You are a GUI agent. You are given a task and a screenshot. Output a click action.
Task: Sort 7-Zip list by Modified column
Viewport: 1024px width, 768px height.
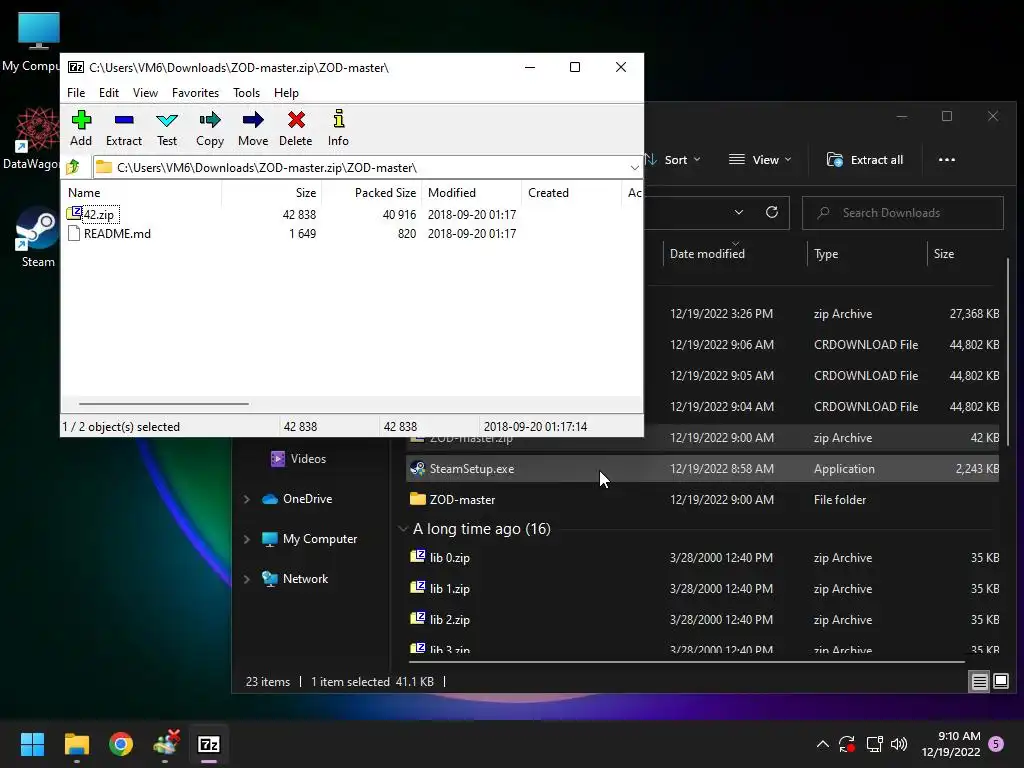(472, 193)
